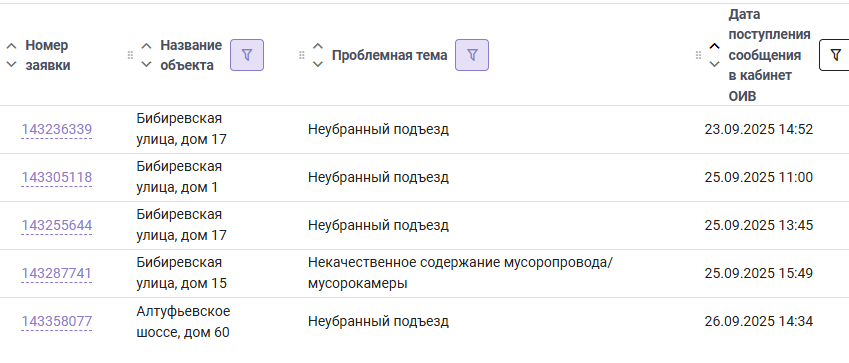849x363 pixels.
Task: Open request number 143358077
Action: point(56,321)
